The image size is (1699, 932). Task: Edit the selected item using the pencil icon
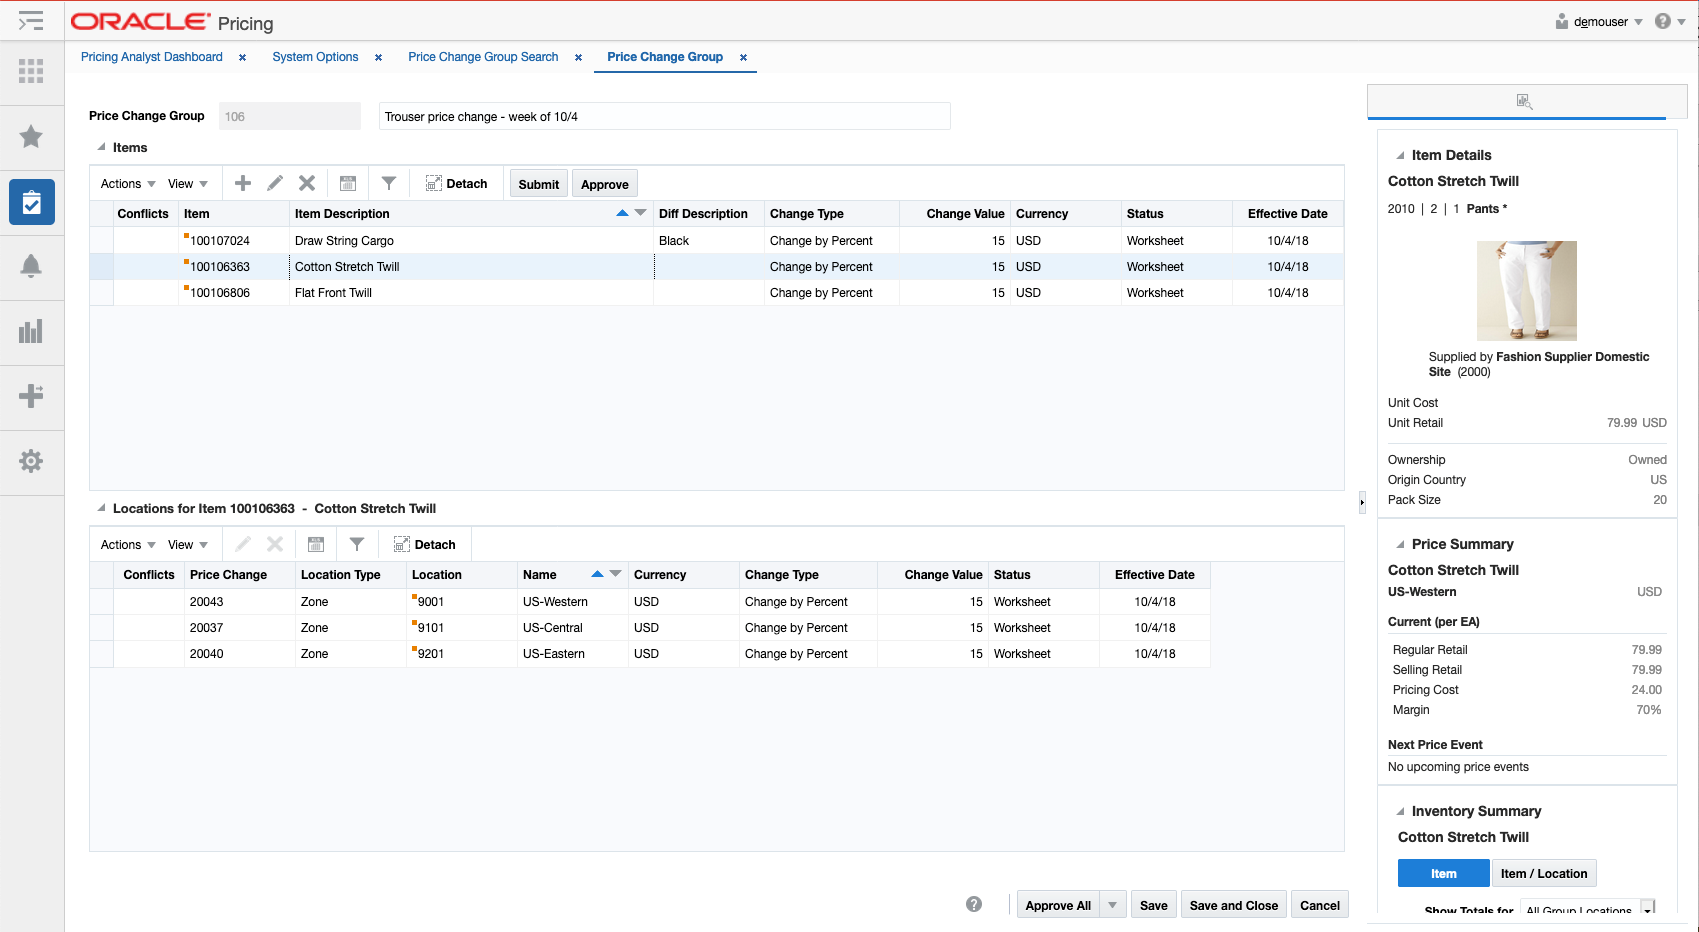[274, 183]
